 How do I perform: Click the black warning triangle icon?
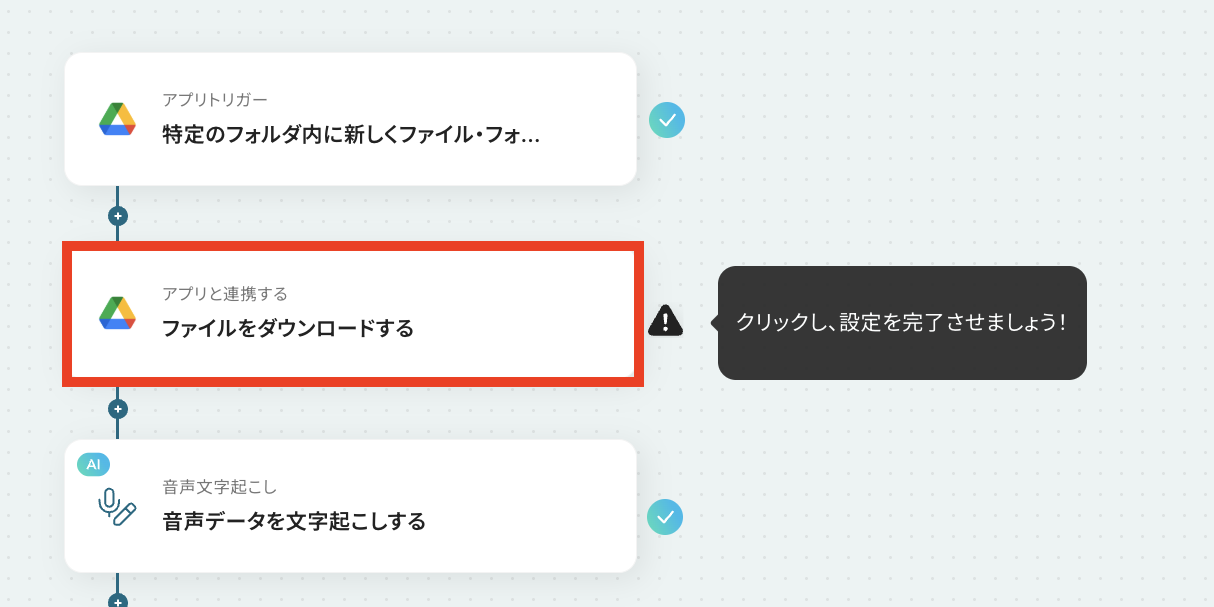pos(665,320)
